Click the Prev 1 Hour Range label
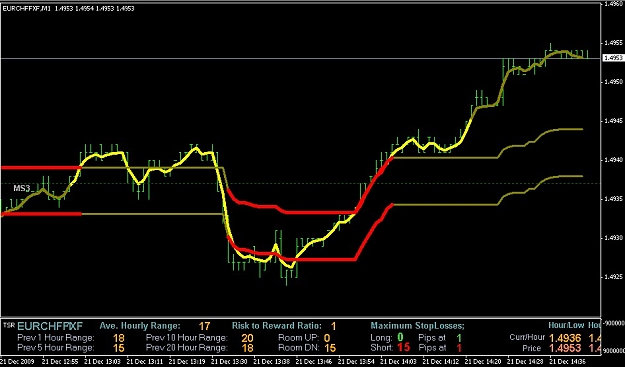625x367 pixels. pos(56,338)
